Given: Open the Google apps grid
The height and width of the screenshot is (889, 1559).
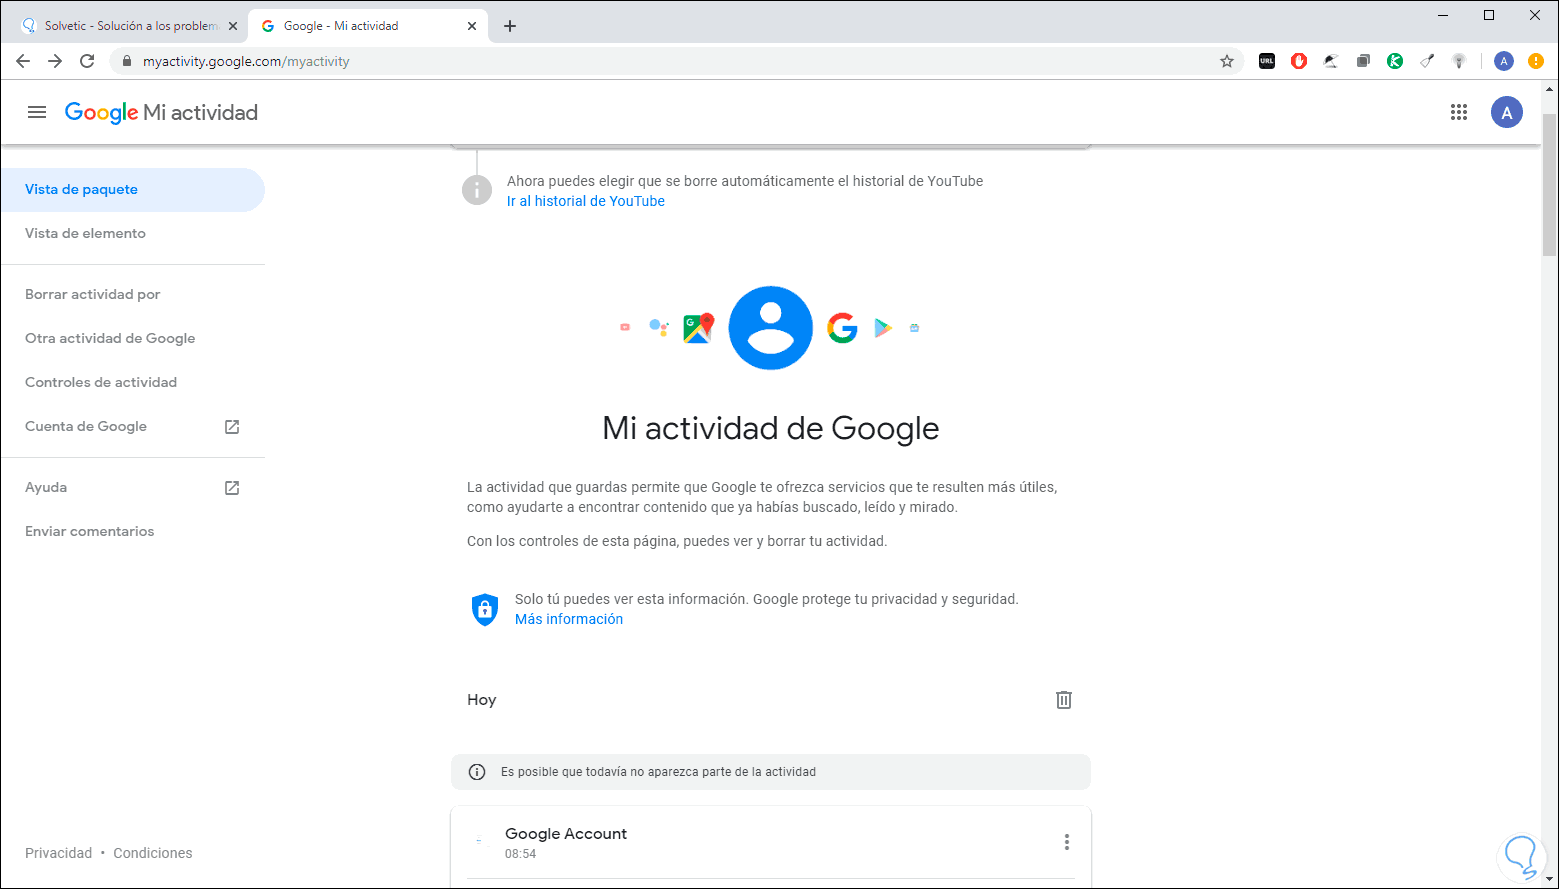Looking at the screenshot, I should pos(1459,112).
